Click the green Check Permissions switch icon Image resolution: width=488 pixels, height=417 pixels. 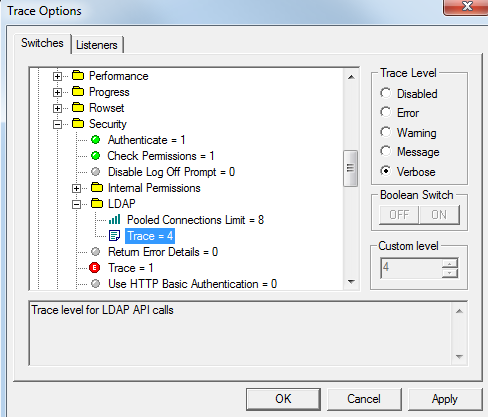pyautogui.click(x=96, y=156)
